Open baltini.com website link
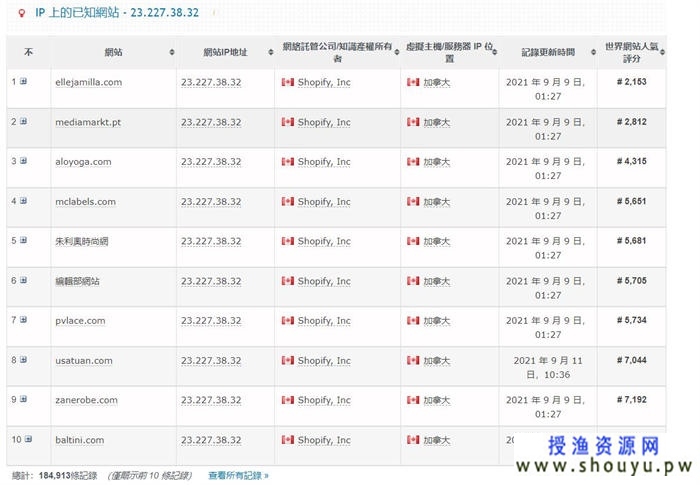Image resolution: width=700 pixels, height=485 pixels. pyautogui.click(x=79, y=440)
